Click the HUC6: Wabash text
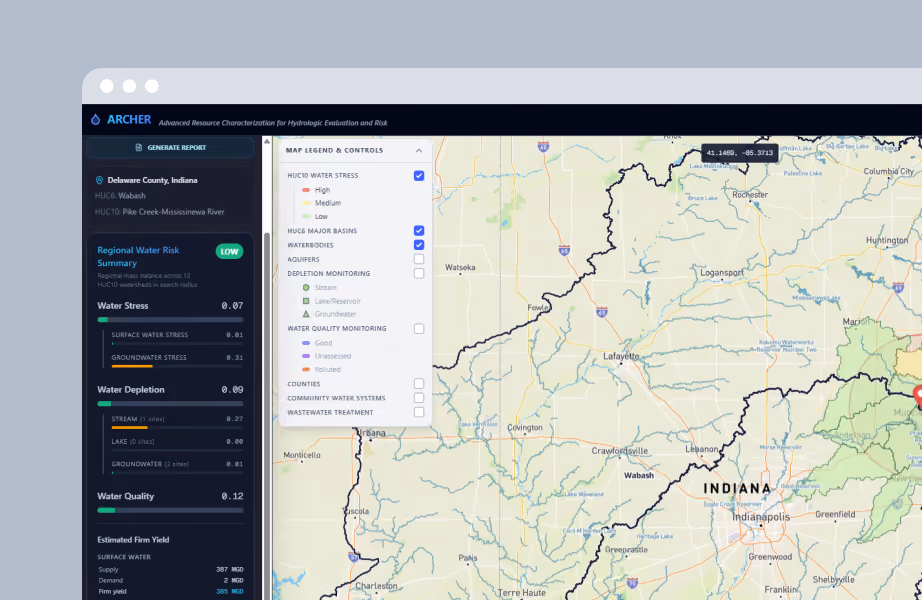Image resolution: width=922 pixels, height=600 pixels. click(x=120, y=196)
